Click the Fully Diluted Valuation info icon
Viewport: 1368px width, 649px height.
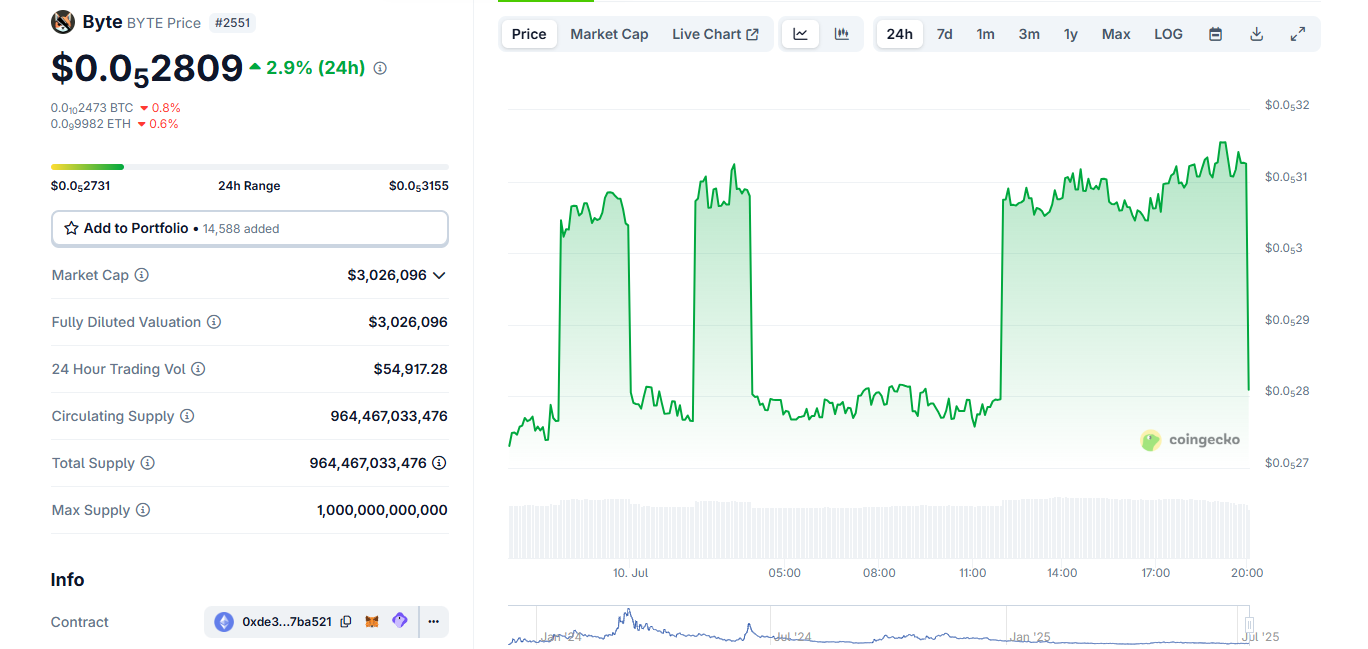(x=214, y=322)
